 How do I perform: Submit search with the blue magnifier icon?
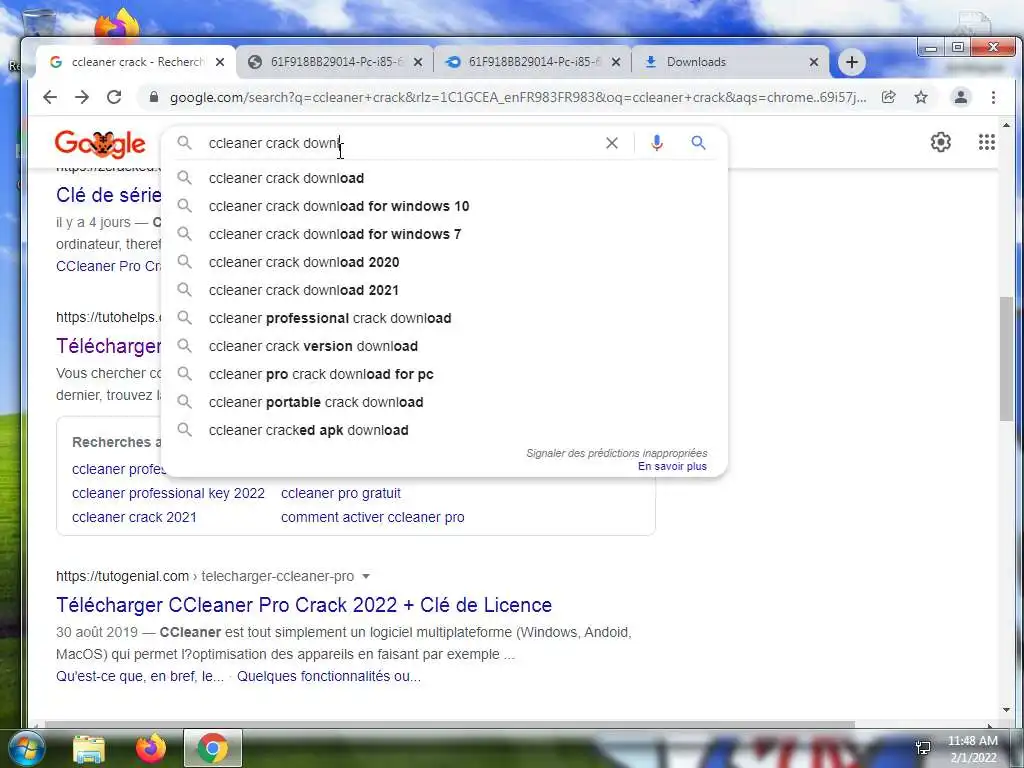pos(698,142)
